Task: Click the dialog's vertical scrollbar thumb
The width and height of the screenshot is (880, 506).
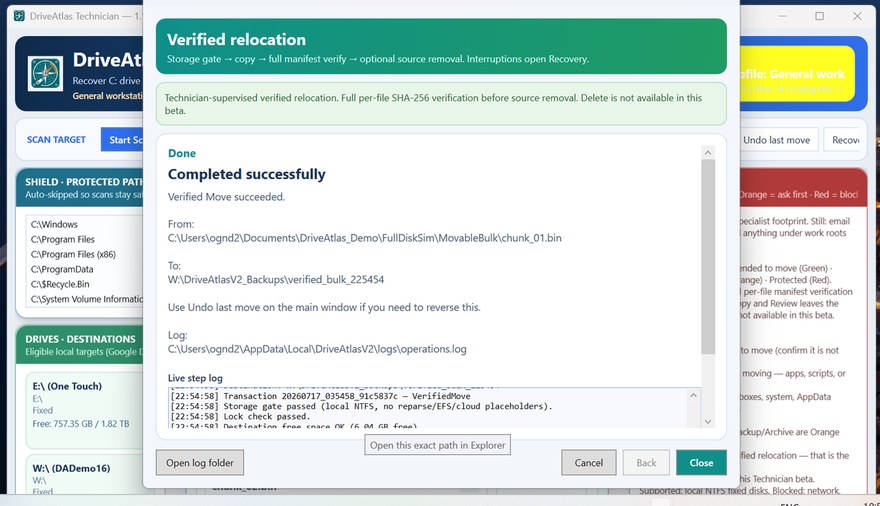Action: (x=708, y=256)
